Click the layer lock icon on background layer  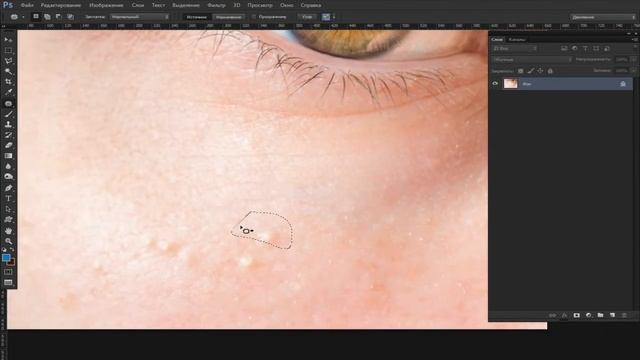click(x=623, y=84)
